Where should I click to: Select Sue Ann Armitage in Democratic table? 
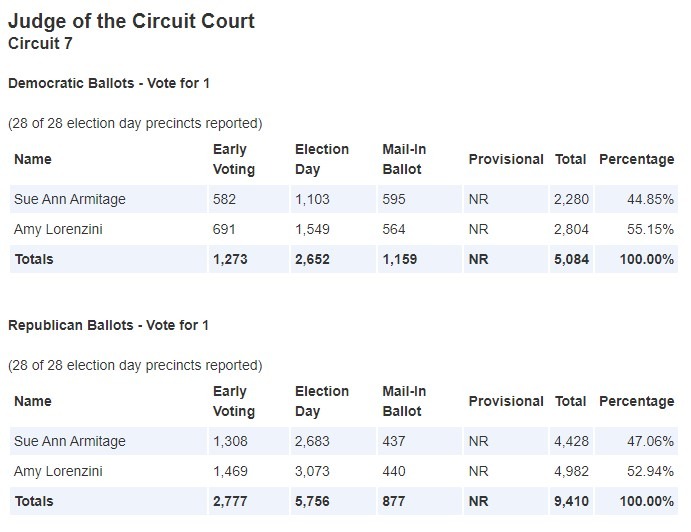[70, 199]
